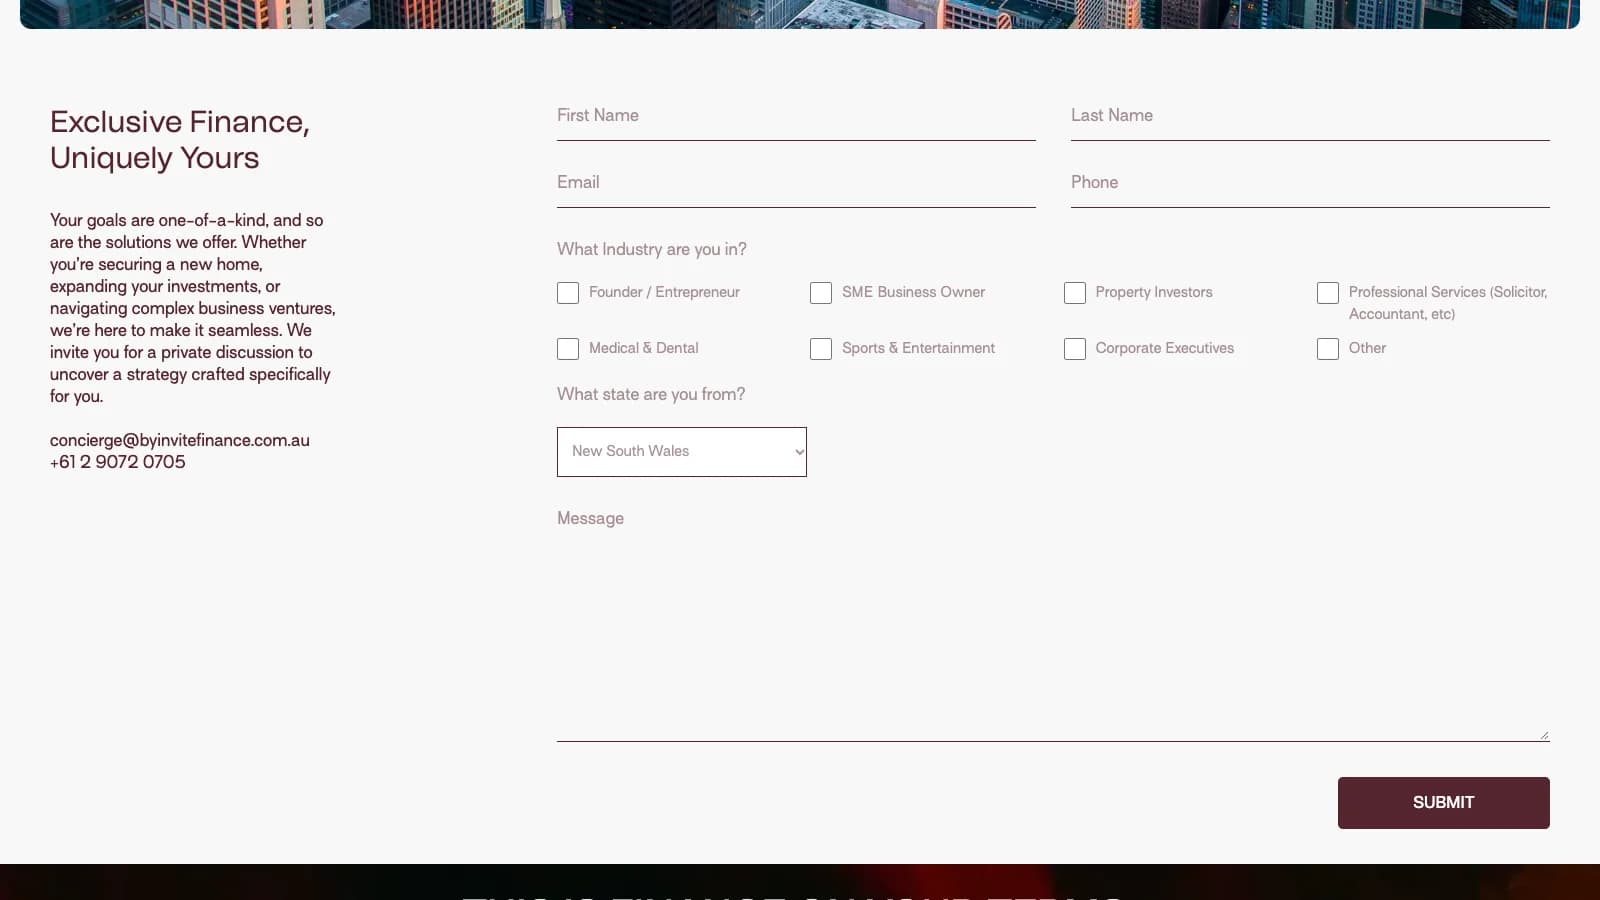
Task: Check the SME Business Owner box
Action: [x=821, y=293]
